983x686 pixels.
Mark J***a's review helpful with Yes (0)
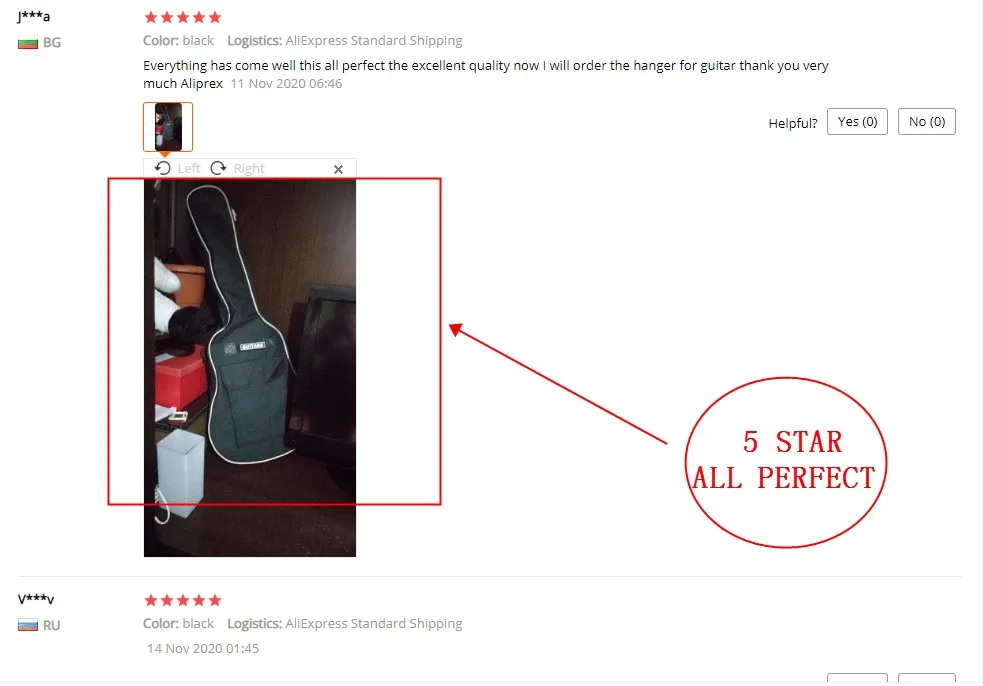[x=857, y=122]
